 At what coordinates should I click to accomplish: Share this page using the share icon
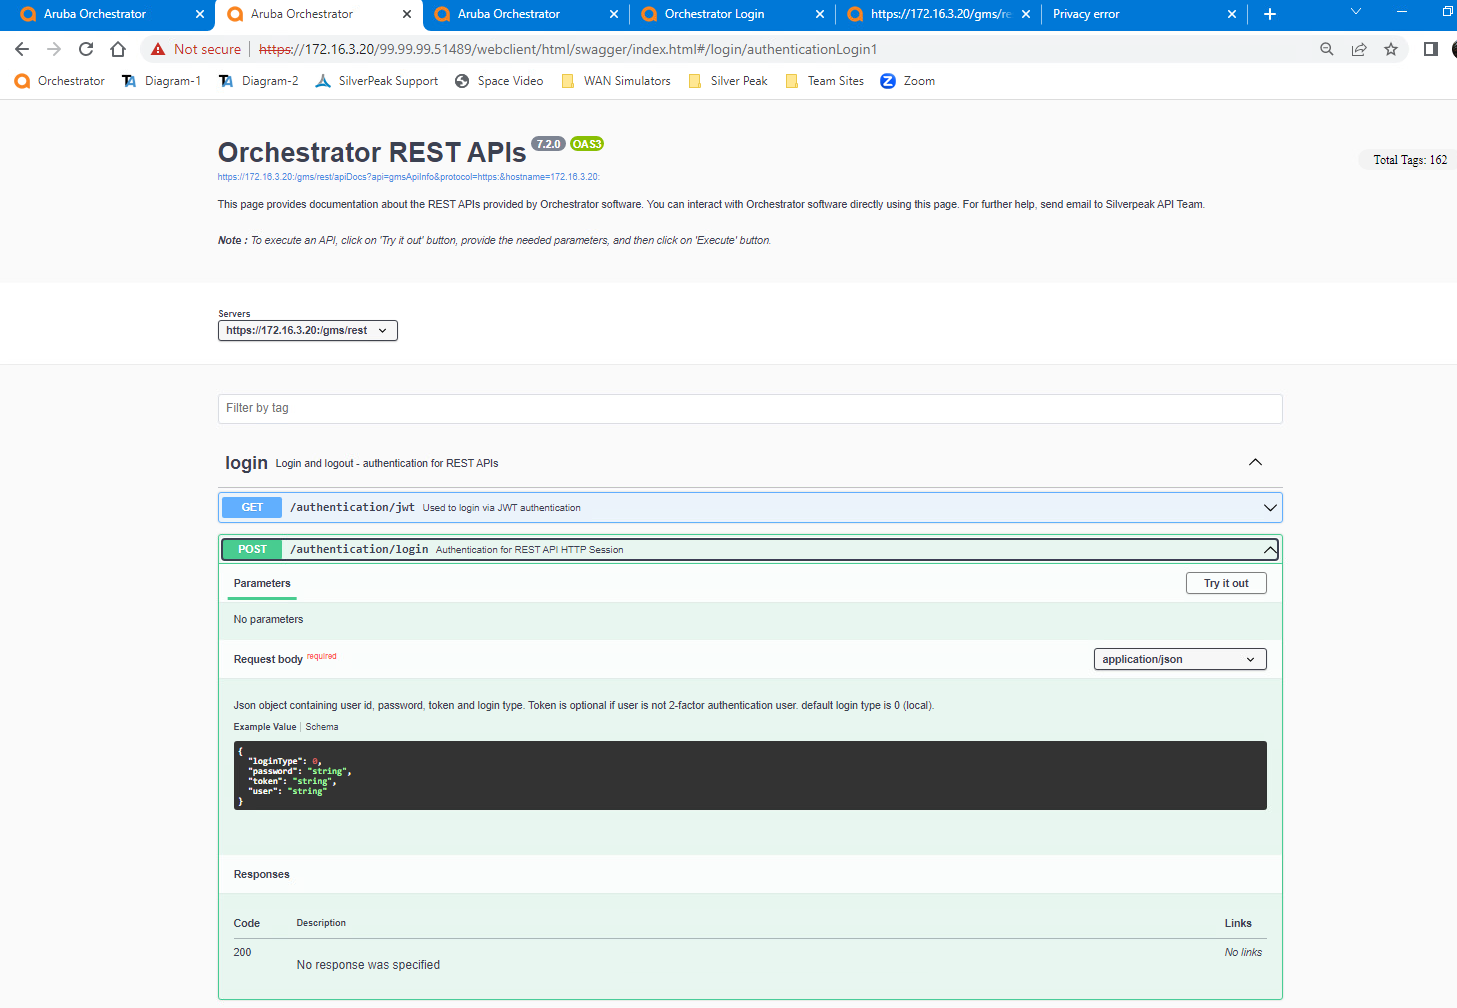pyautogui.click(x=1359, y=49)
